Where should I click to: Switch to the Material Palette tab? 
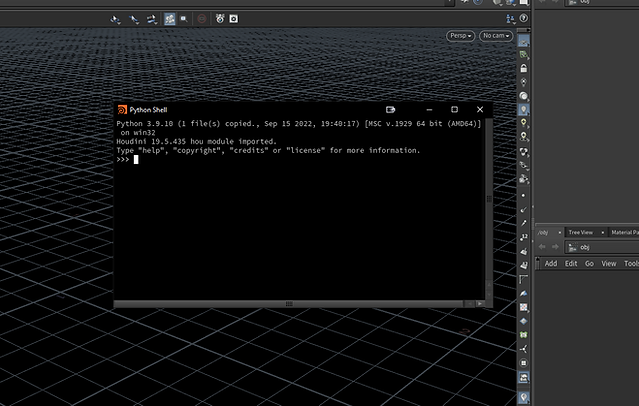pyautogui.click(x=624, y=232)
